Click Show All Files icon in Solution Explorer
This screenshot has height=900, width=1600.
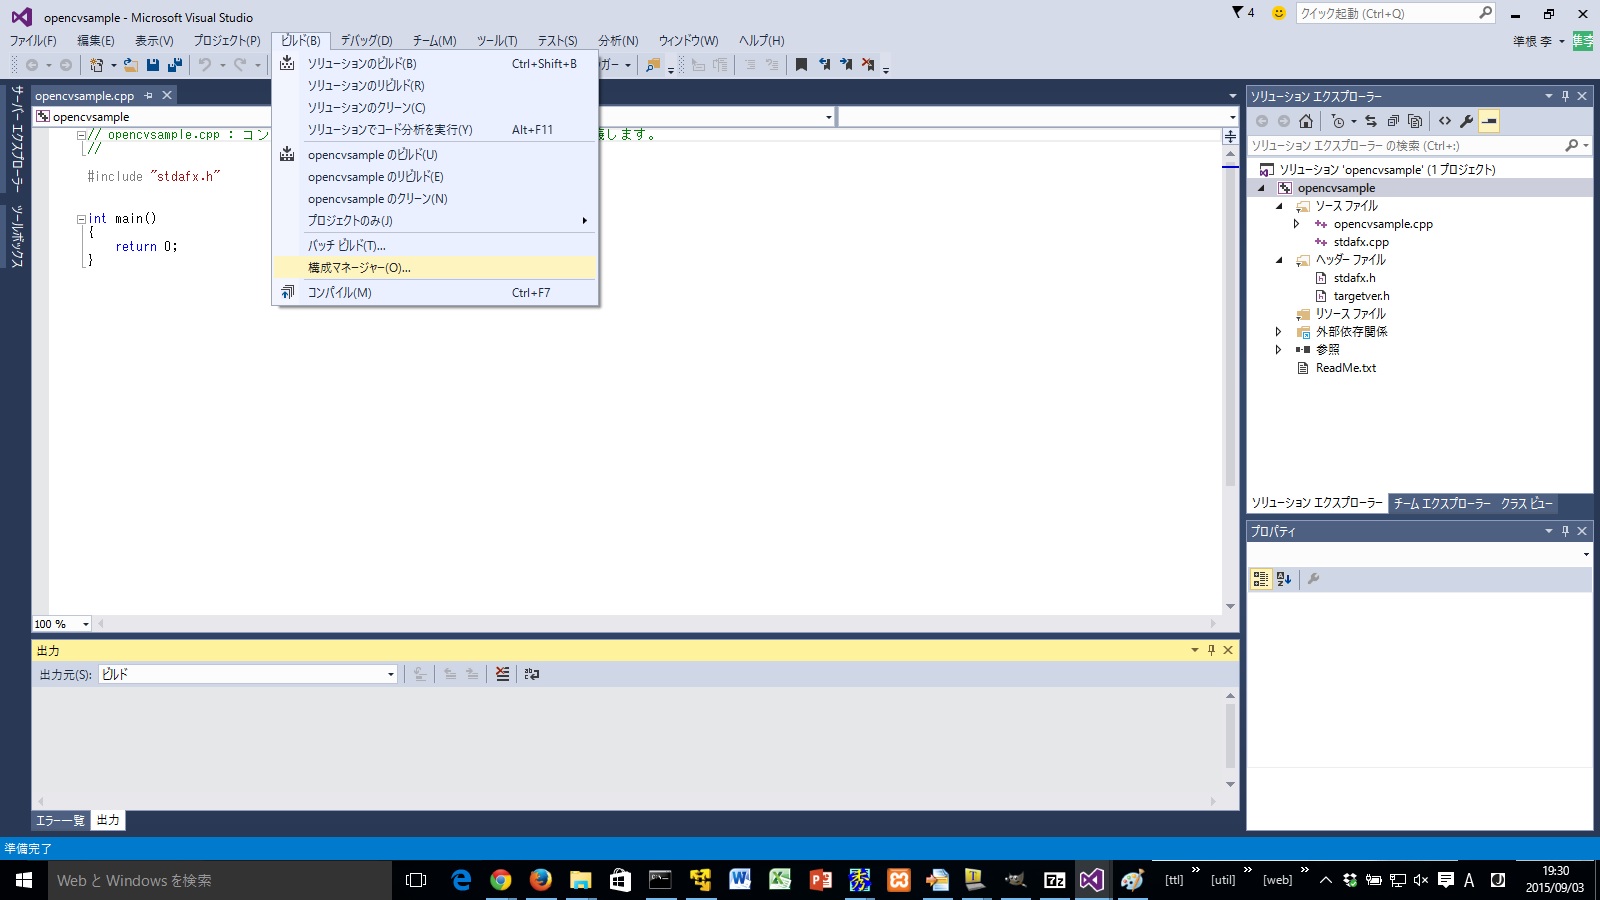[x=1415, y=121]
